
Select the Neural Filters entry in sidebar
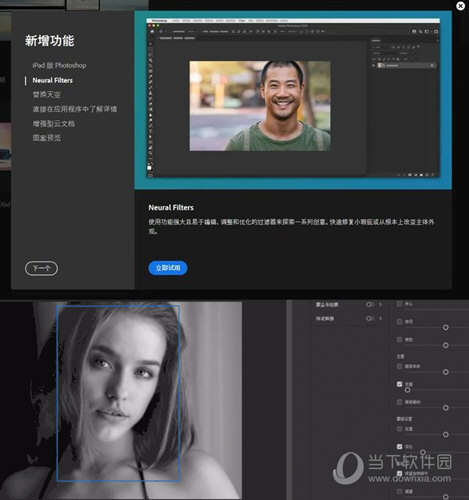click(x=53, y=80)
